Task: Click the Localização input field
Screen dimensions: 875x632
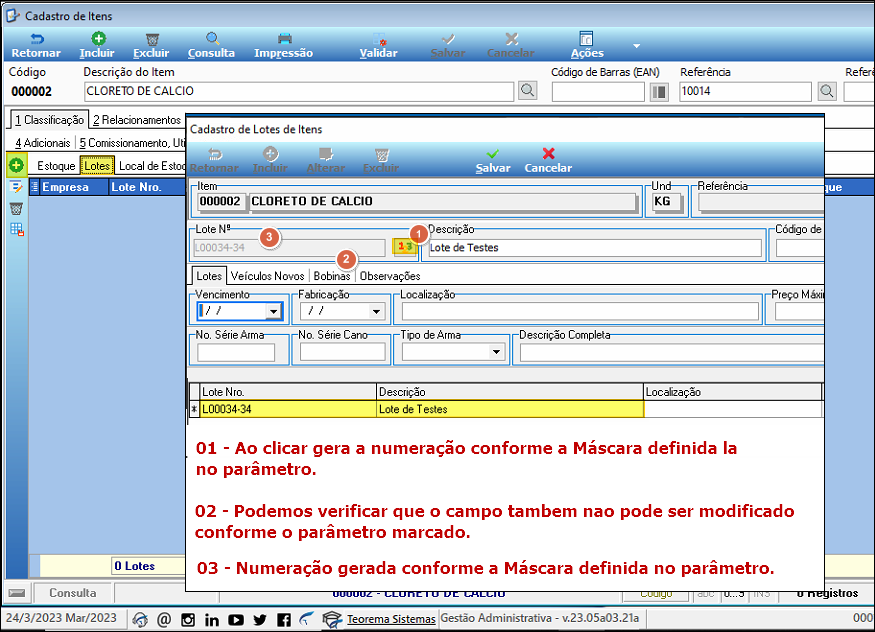Action: tap(580, 311)
